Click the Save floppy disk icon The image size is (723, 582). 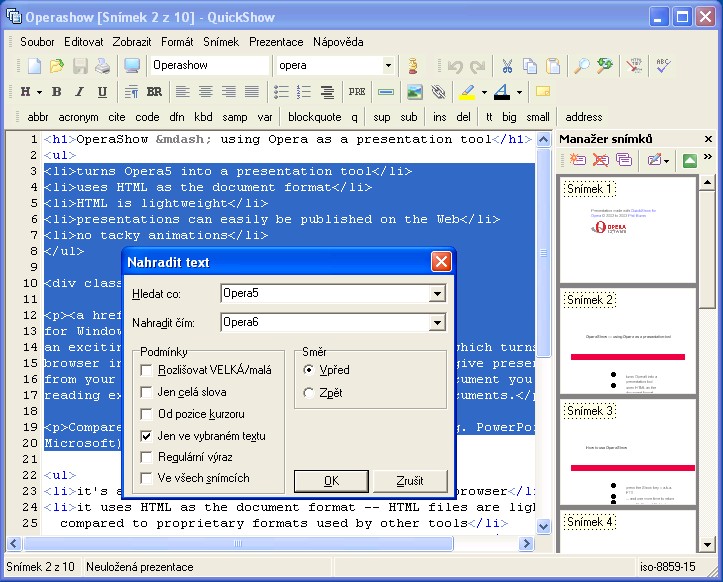tap(80, 66)
